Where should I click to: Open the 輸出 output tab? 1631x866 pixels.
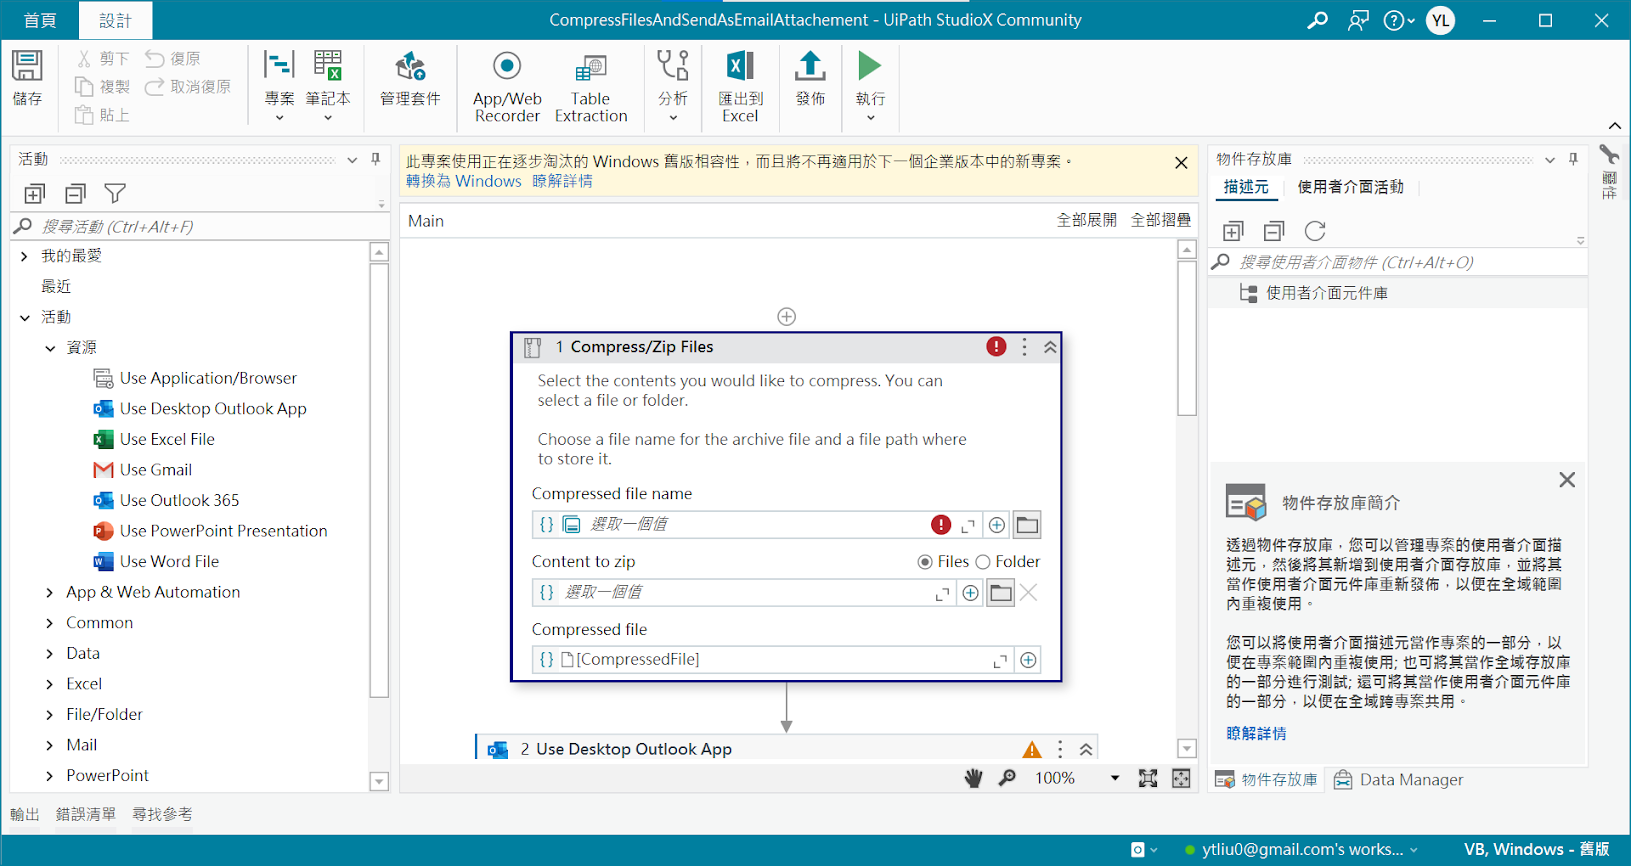(x=25, y=814)
